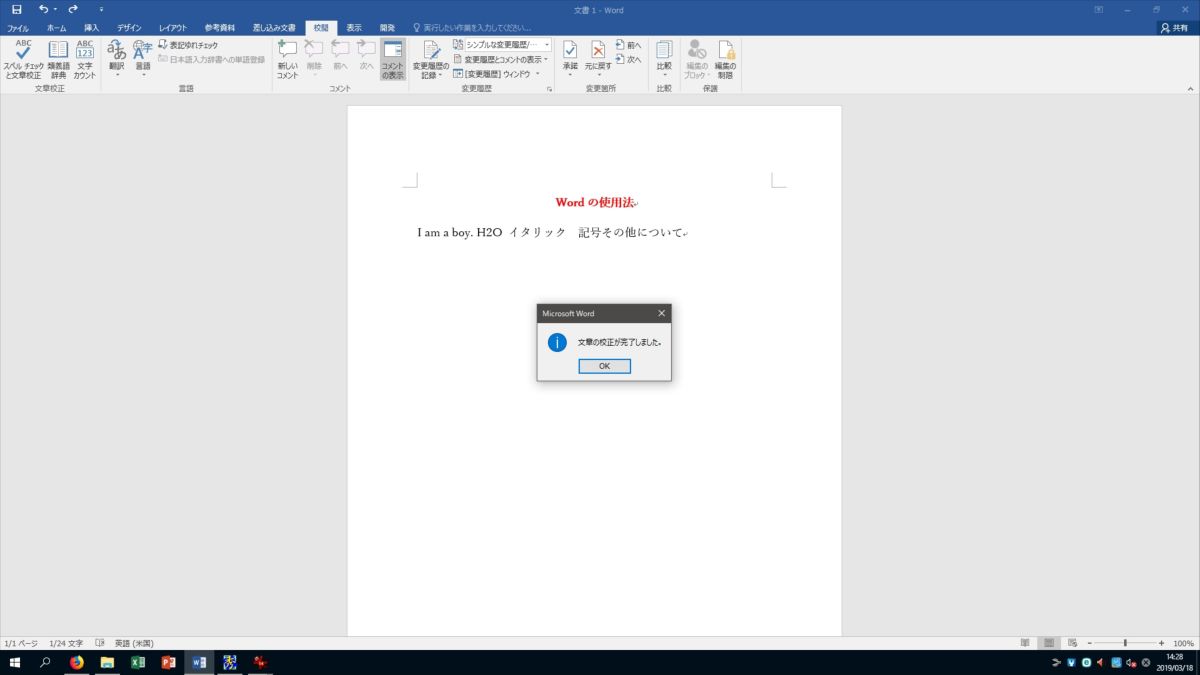Click the page count in status bar
1200x675 pixels.
point(21,643)
